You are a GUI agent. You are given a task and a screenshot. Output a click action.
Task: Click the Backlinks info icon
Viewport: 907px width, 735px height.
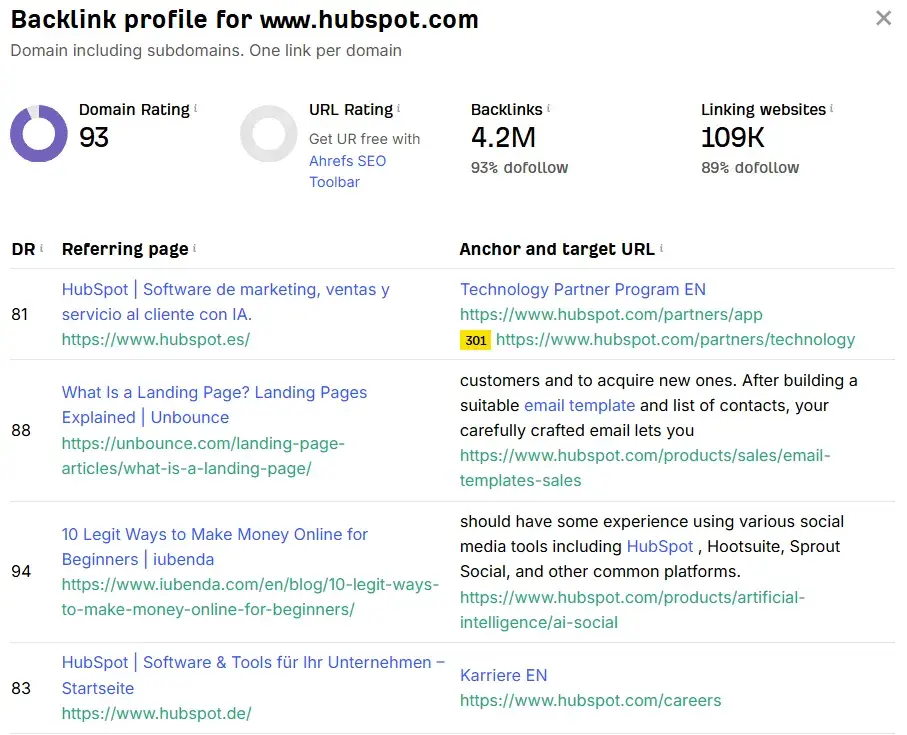click(x=548, y=108)
